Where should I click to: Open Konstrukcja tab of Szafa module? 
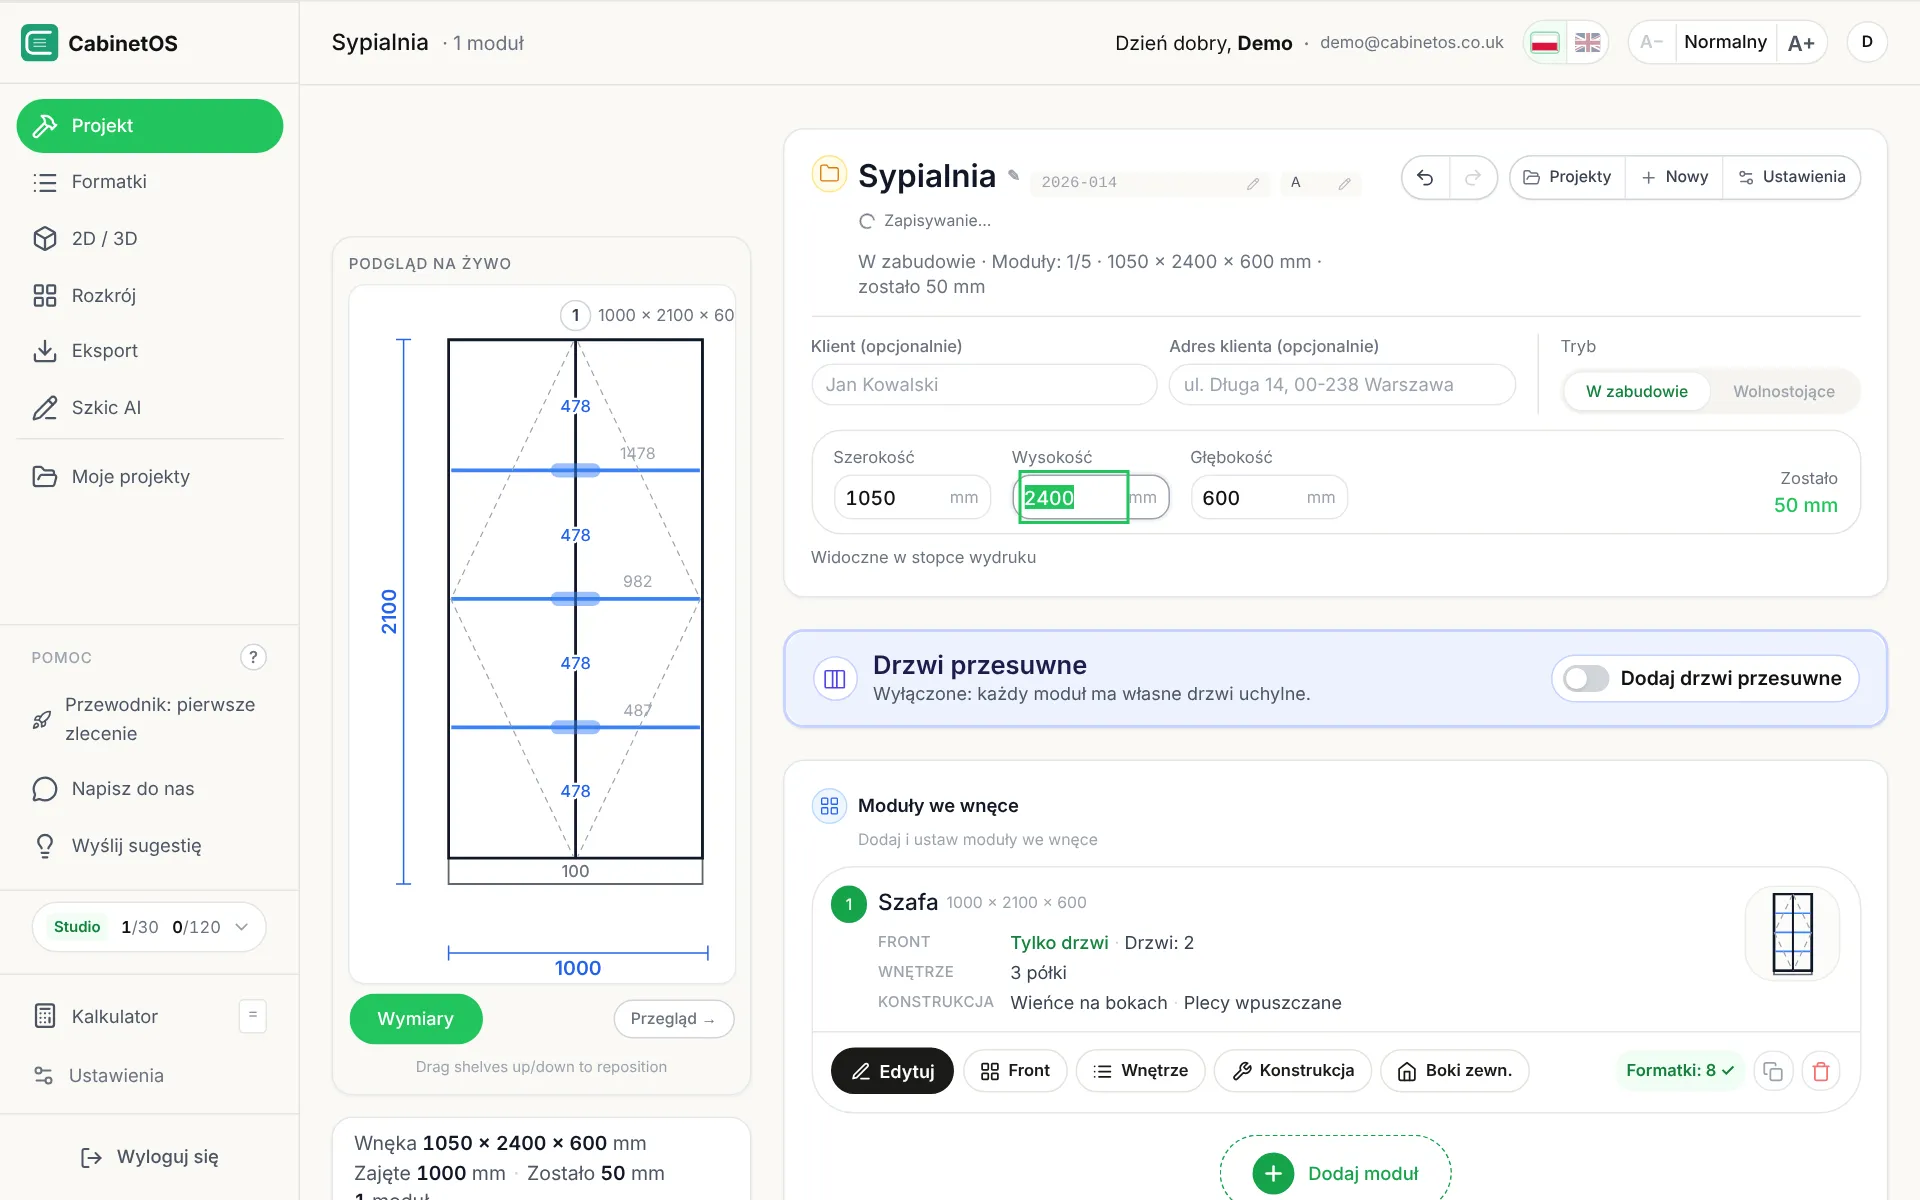click(x=1293, y=1071)
